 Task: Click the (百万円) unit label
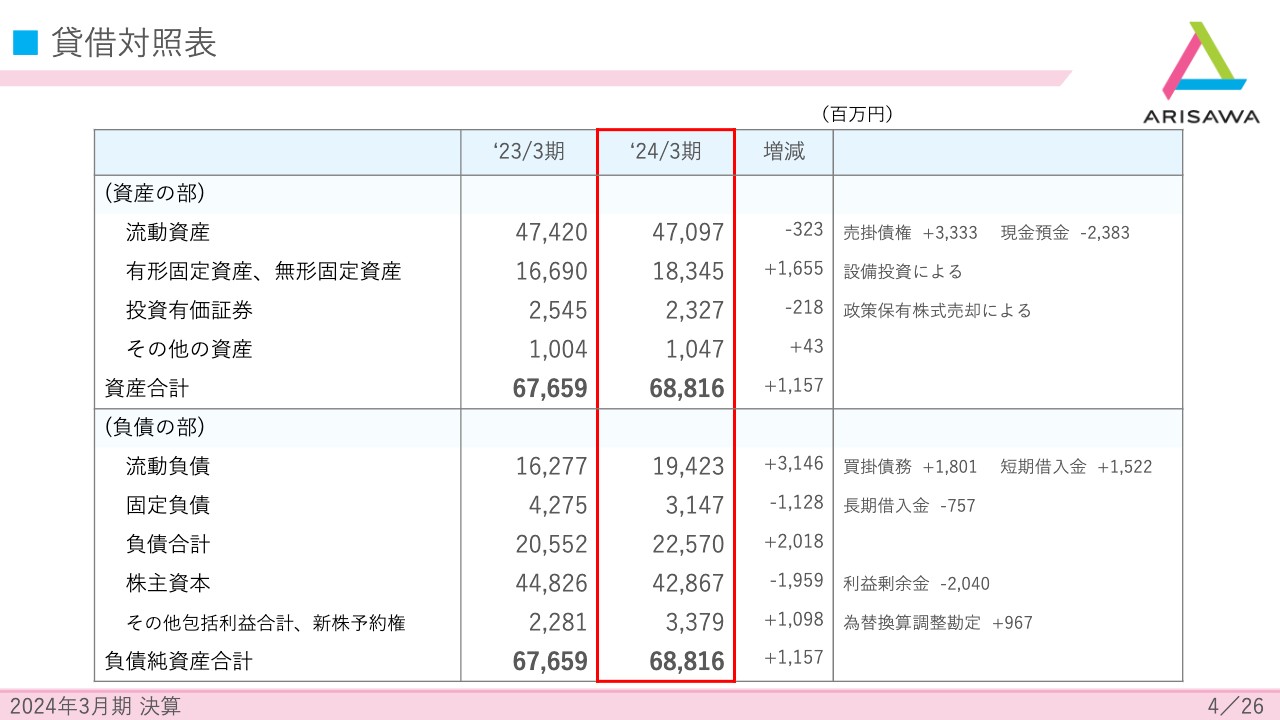(858, 113)
